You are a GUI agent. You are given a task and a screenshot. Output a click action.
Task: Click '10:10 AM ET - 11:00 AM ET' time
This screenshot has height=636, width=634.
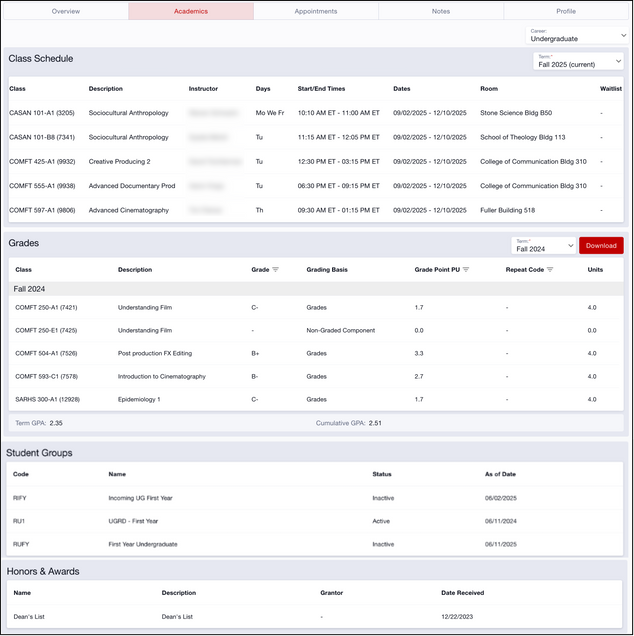coord(339,113)
